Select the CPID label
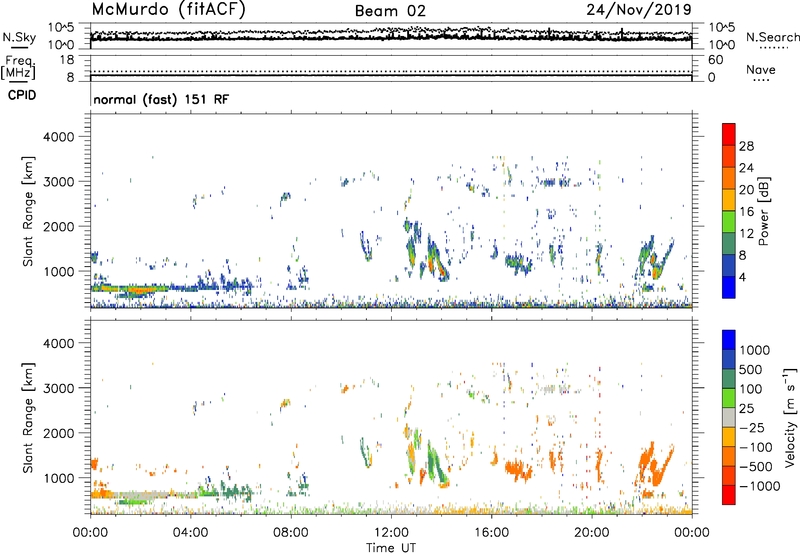The width and height of the screenshot is (800, 554). (x=22, y=95)
